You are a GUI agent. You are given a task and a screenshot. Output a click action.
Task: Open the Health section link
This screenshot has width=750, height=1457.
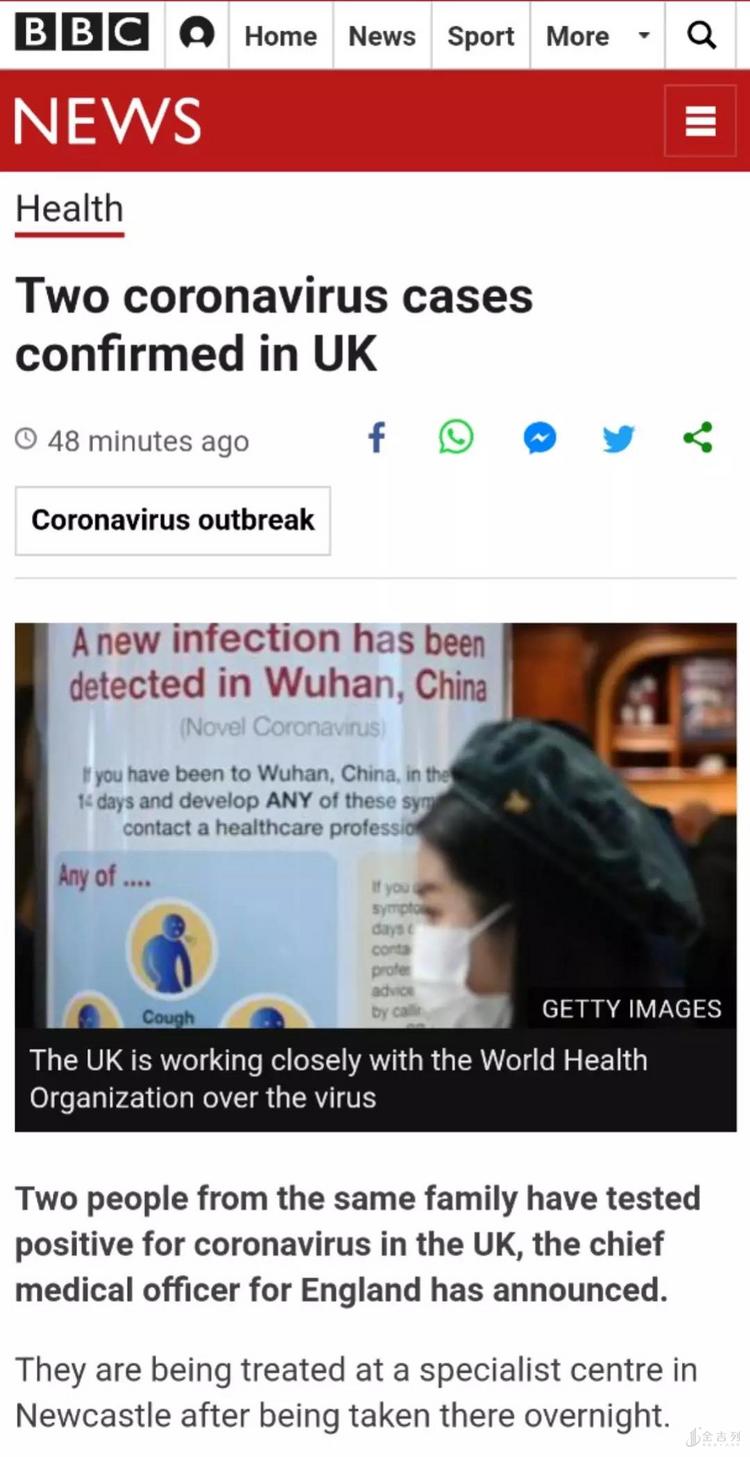(x=69, y=210)
